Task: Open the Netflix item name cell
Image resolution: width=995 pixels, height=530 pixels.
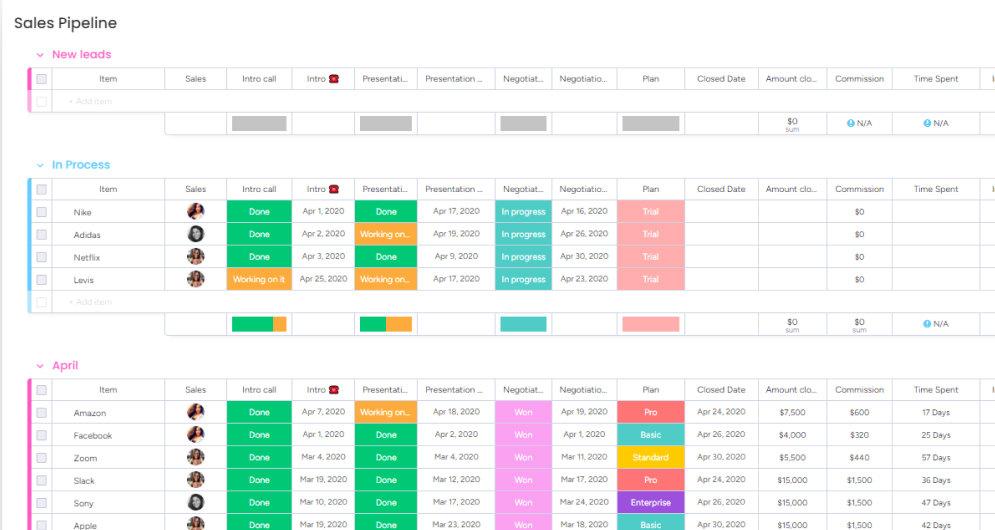Action: (88, 257)
